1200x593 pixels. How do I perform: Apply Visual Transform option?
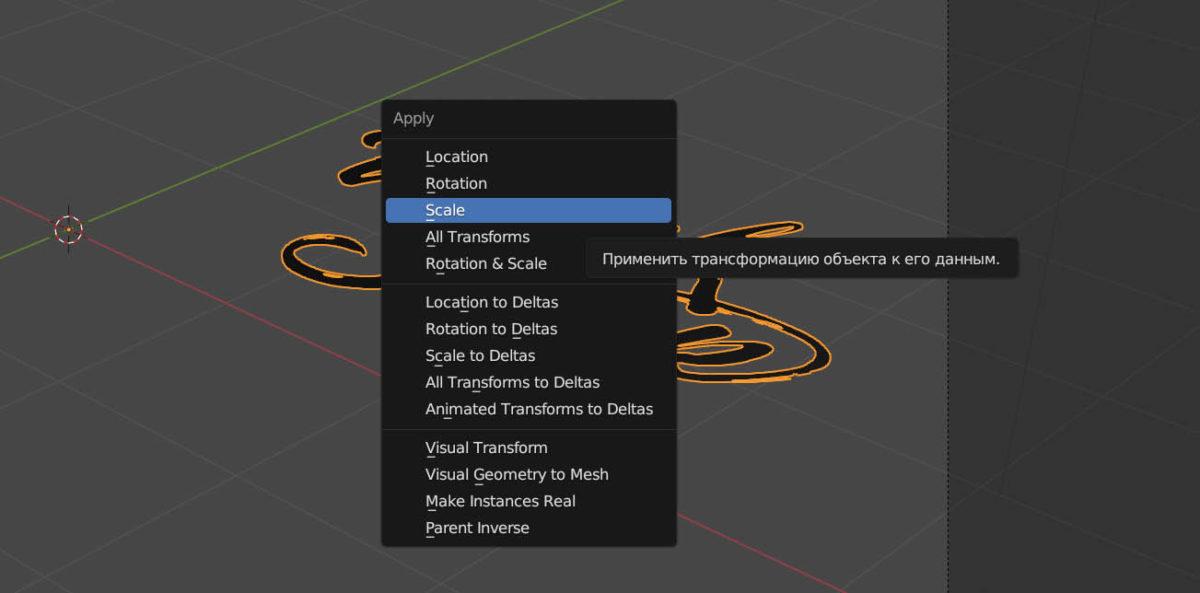[x=528, y=448]
